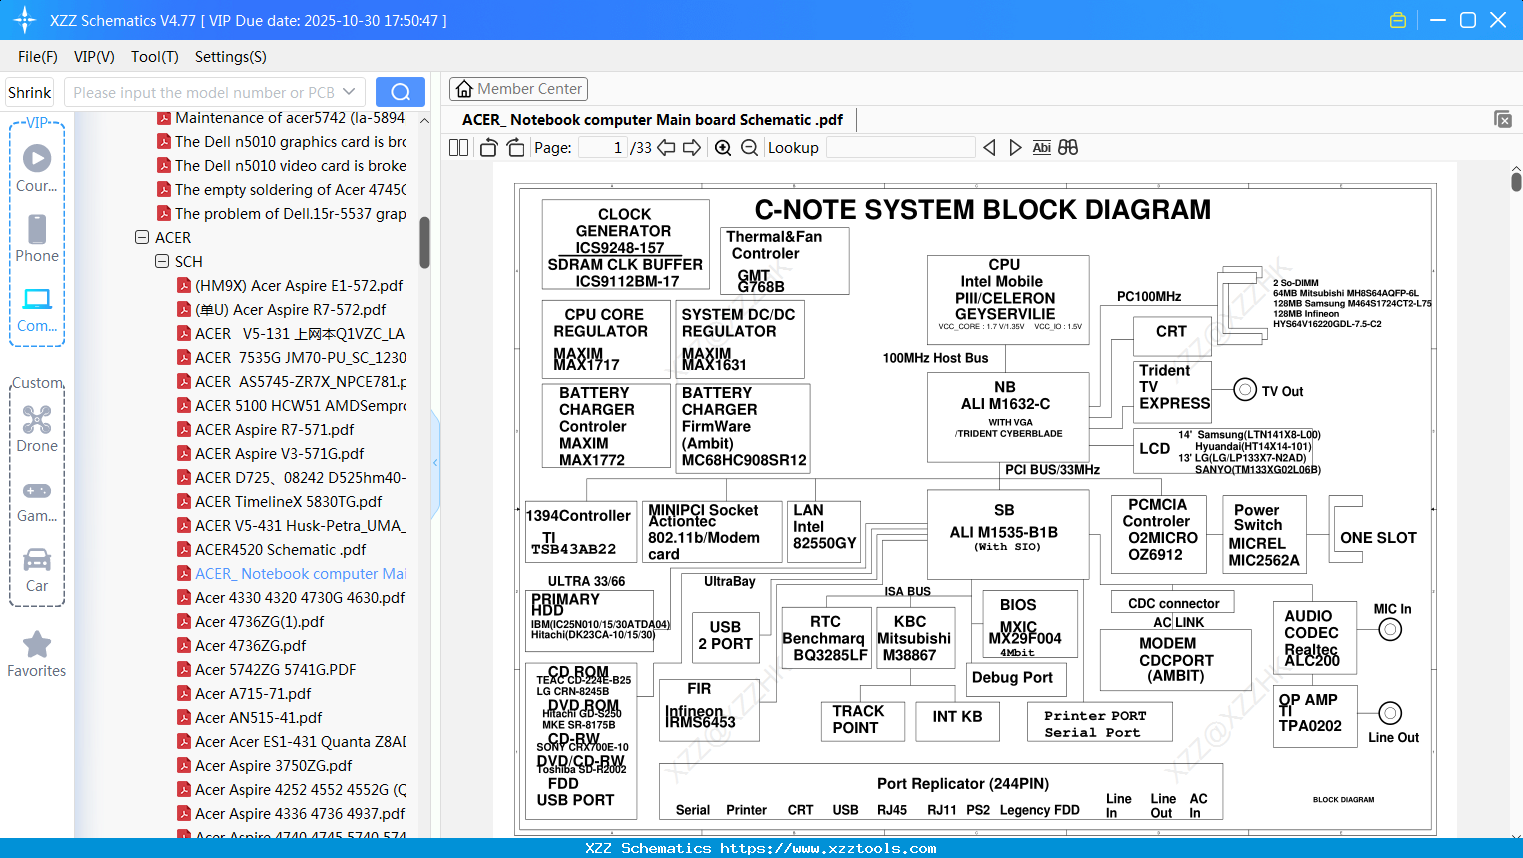Open the Game console category in the sidebar
Screen dimensions: 1523x858
tap(37, 500)
